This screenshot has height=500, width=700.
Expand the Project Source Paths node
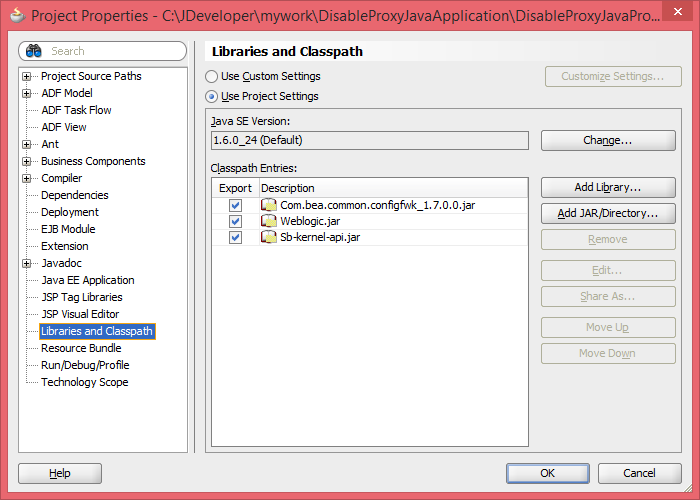[27, 76]
